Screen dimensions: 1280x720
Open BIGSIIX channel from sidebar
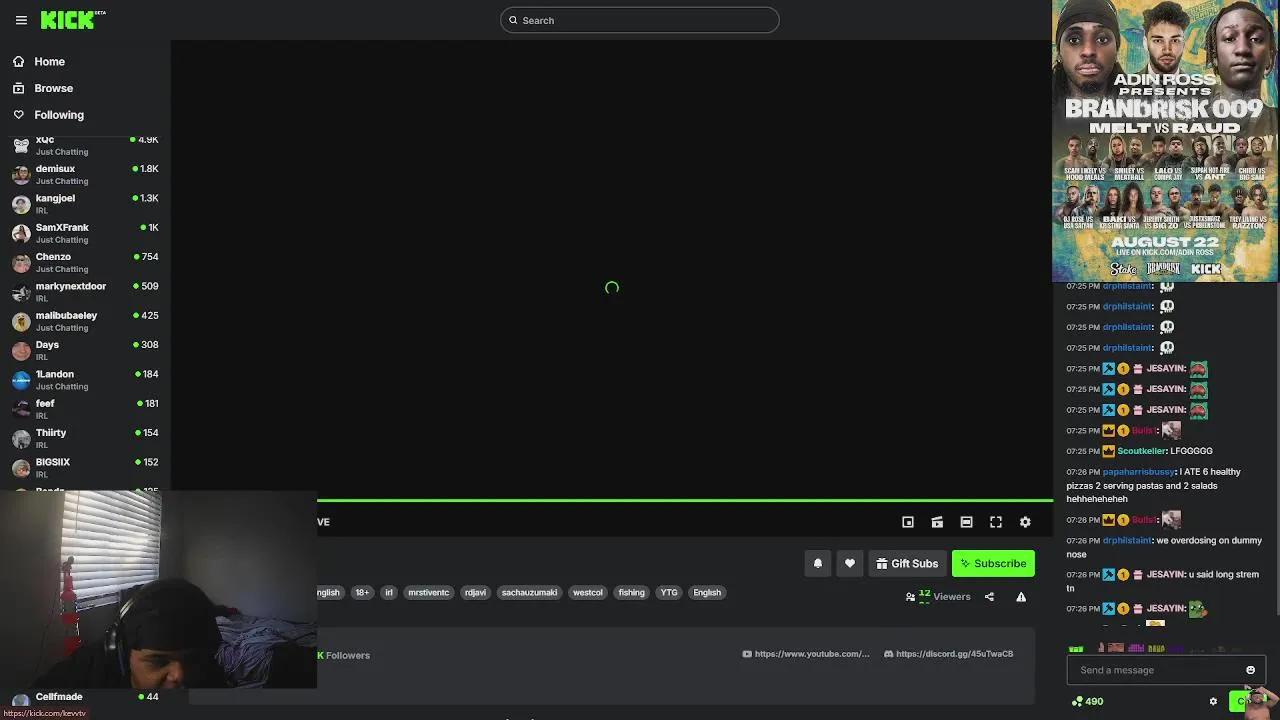(85, 467)
